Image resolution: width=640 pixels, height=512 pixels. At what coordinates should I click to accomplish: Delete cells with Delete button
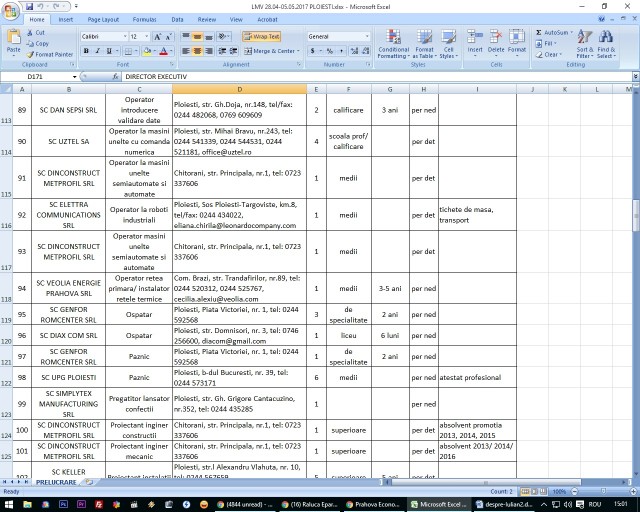tap(496, 44)
